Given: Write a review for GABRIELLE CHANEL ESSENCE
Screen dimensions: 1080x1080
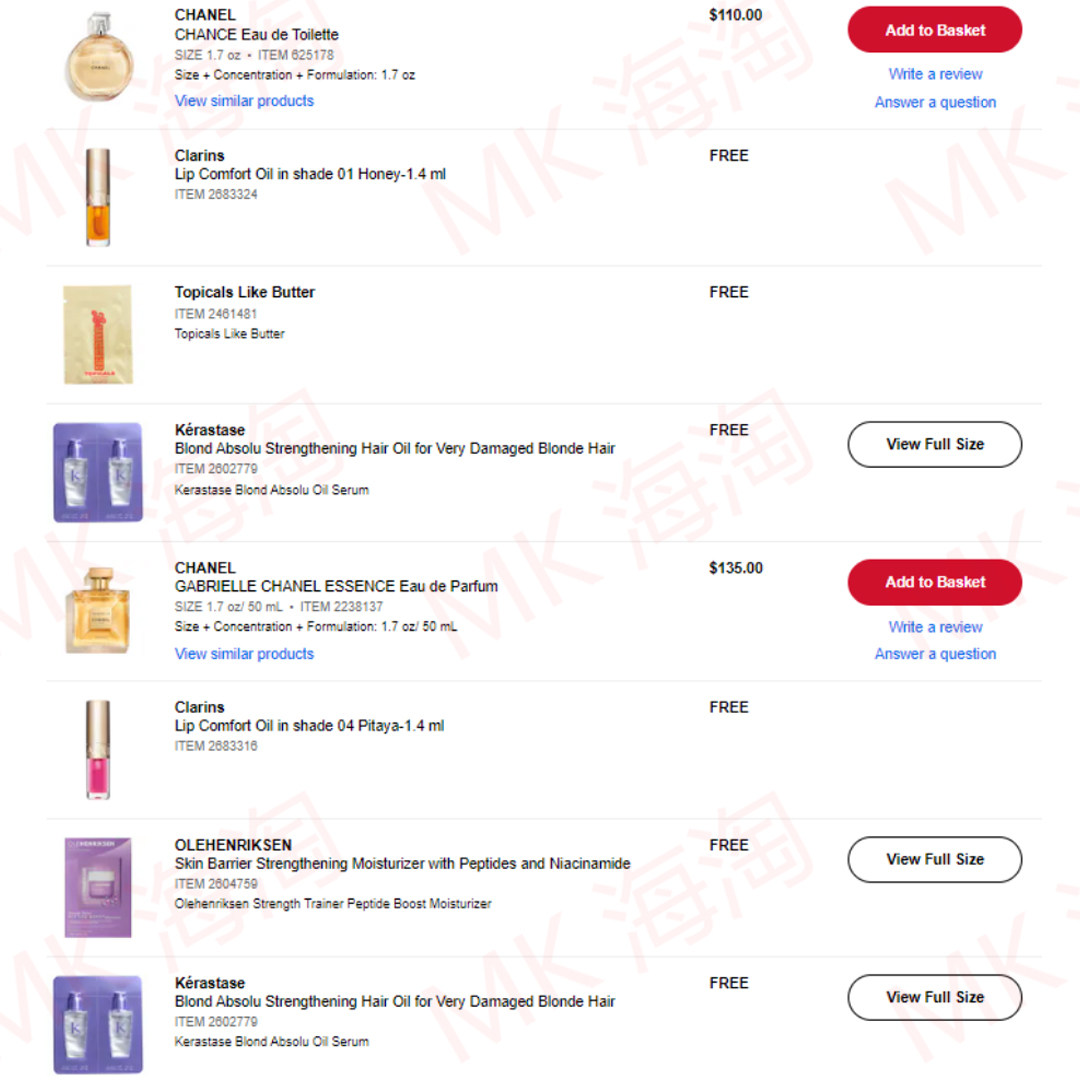Looking at the screenshot, I should coord(935,627).
